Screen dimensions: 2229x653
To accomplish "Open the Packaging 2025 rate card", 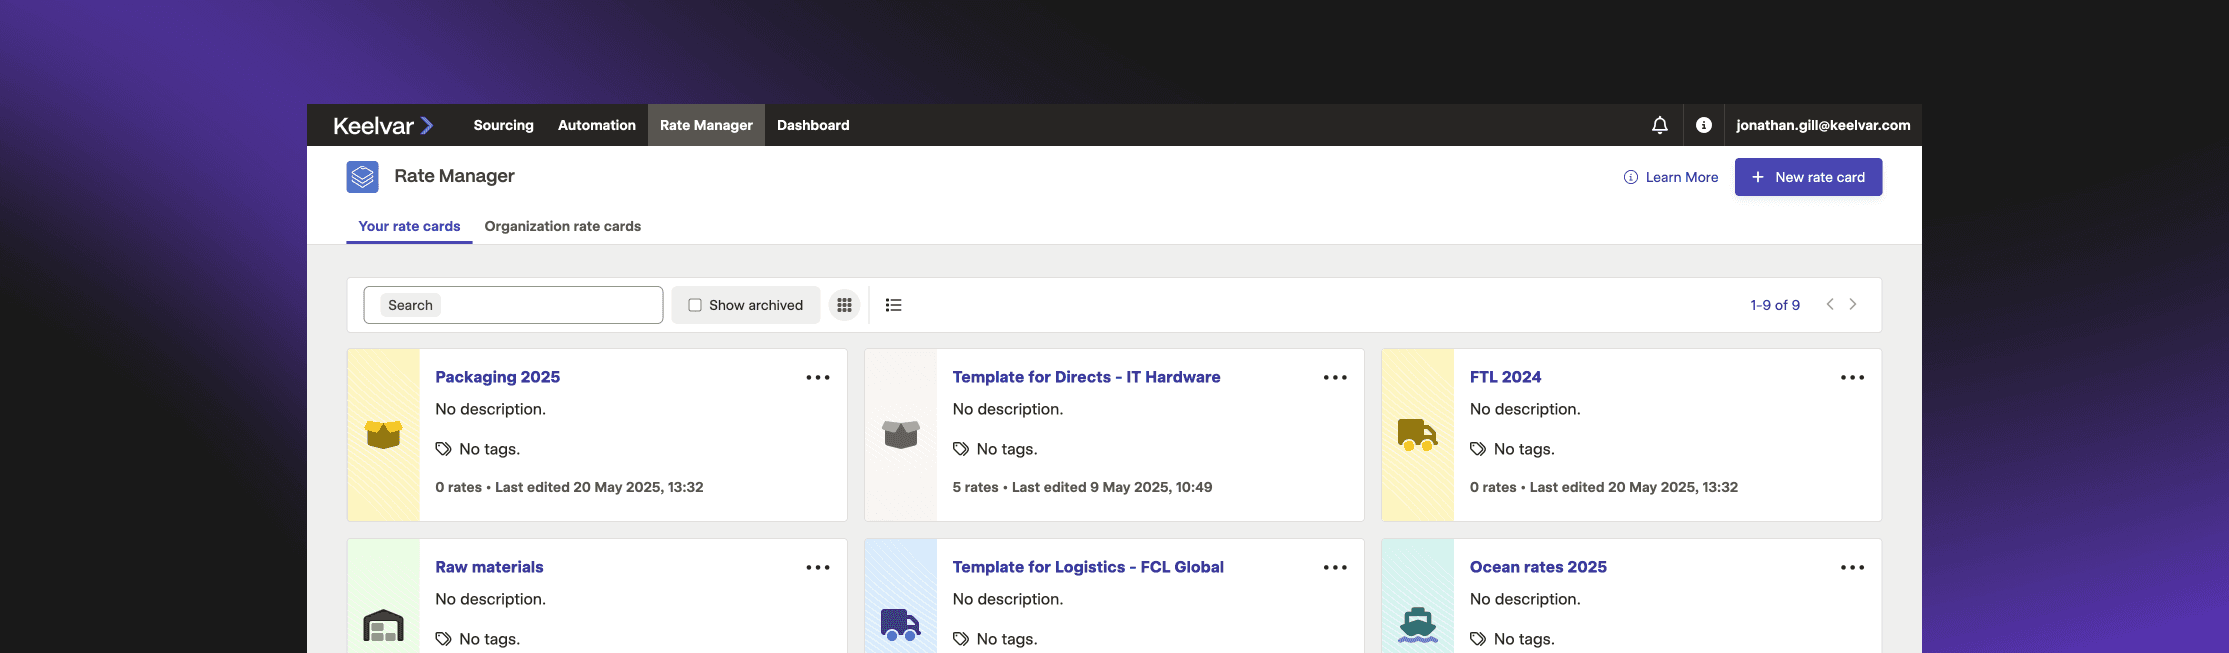I will [497, 377].
